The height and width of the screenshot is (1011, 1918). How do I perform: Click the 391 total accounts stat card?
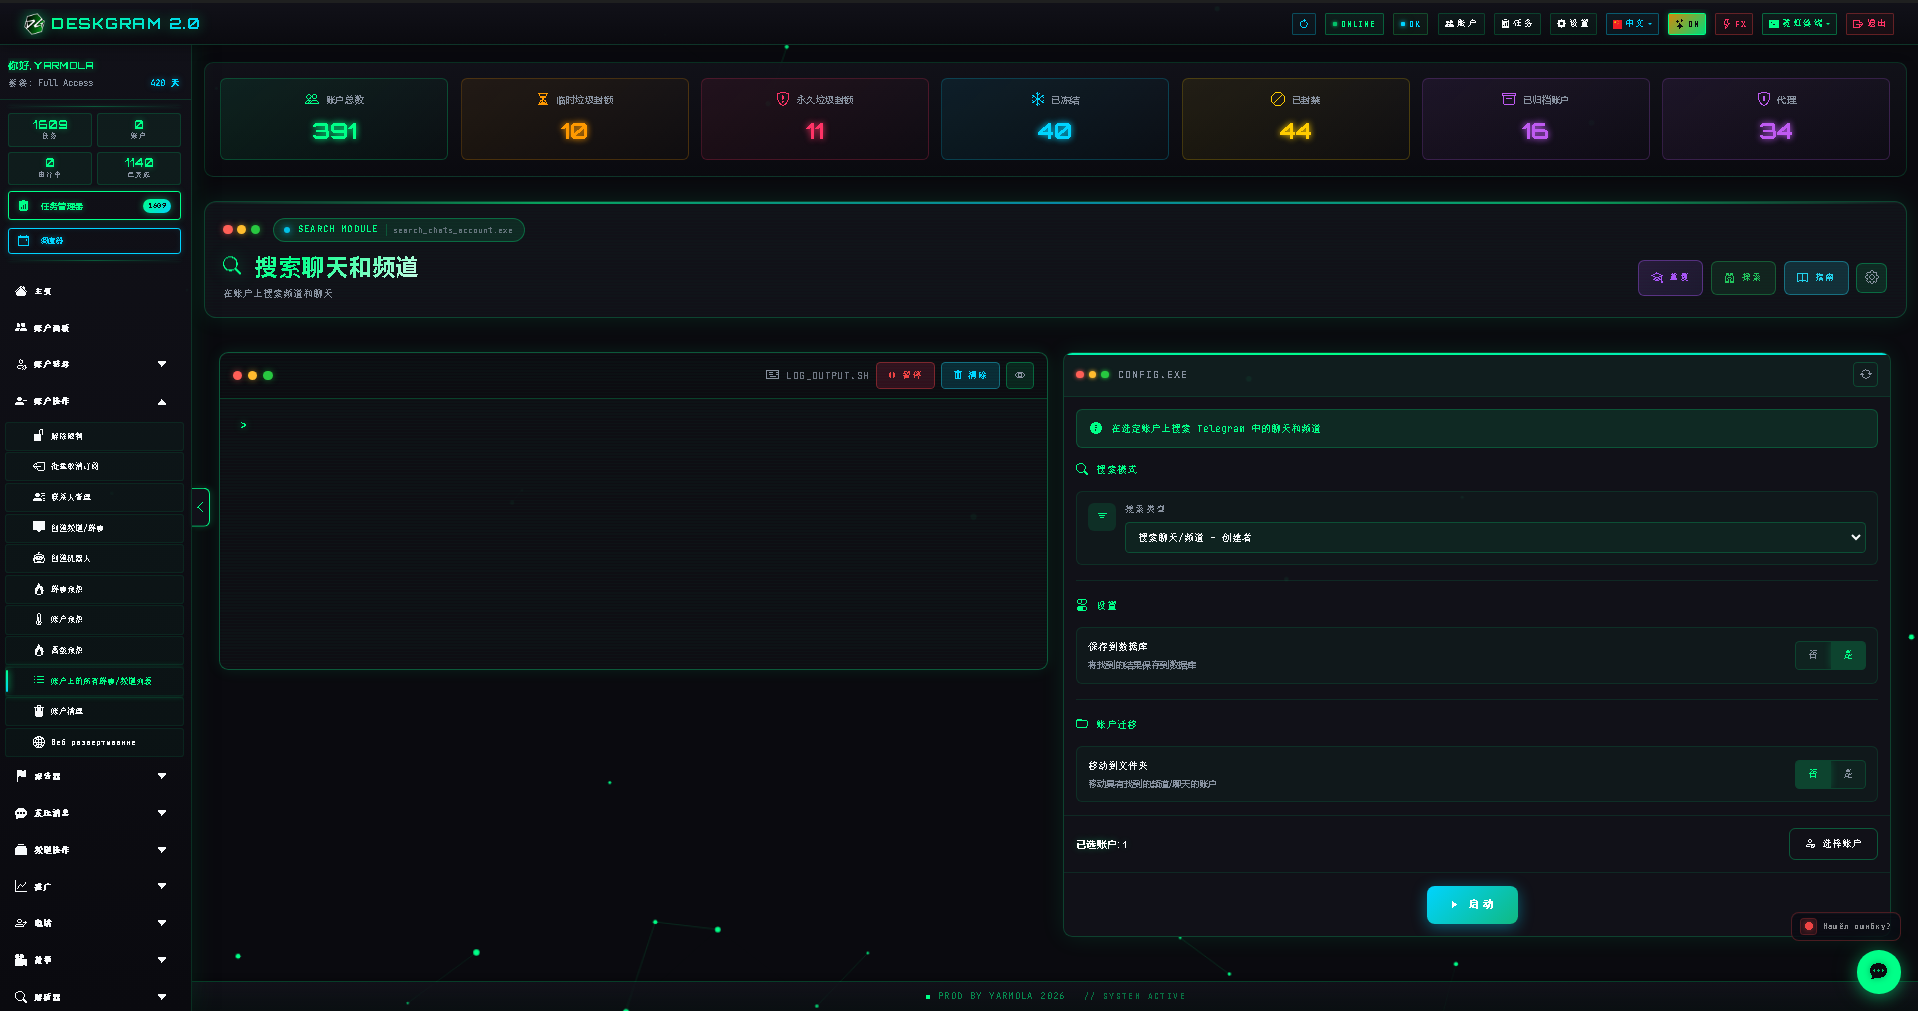click(x=334, y=119)
